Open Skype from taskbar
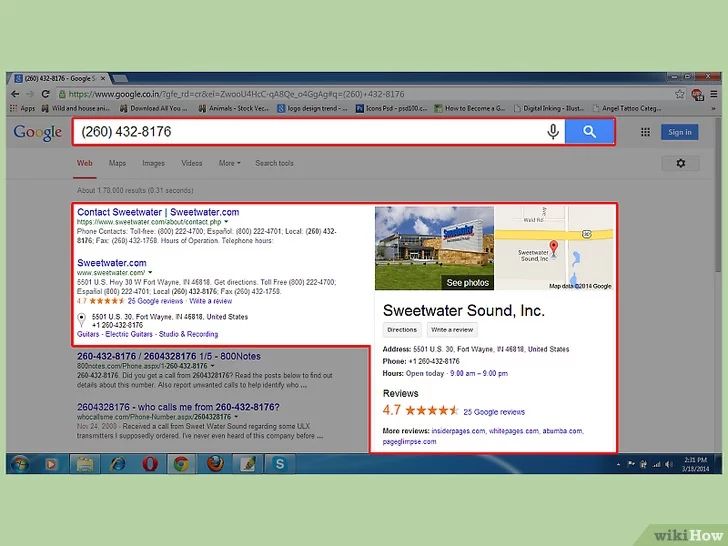Image resolution: width=728 pixels, height=546 pixels. 280,464
